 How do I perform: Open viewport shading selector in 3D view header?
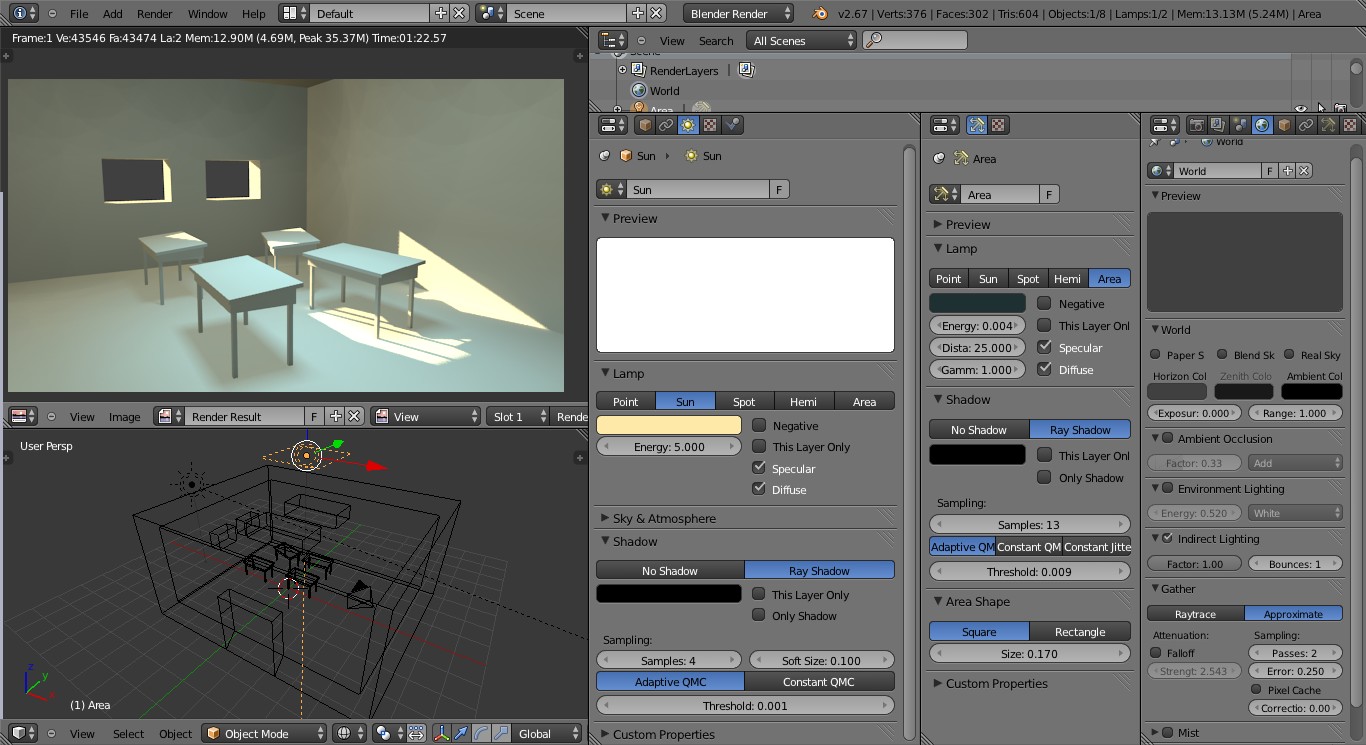click(350, 733)
